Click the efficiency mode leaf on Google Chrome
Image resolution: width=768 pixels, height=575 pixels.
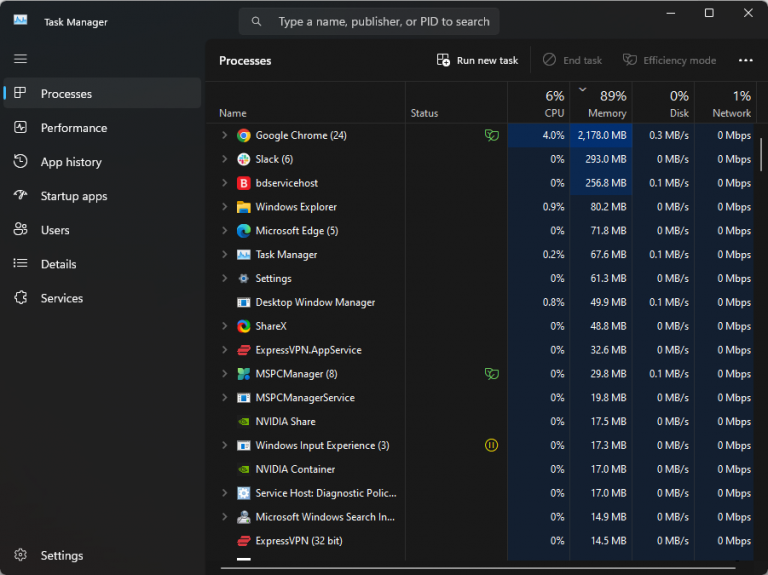[491, 135]
